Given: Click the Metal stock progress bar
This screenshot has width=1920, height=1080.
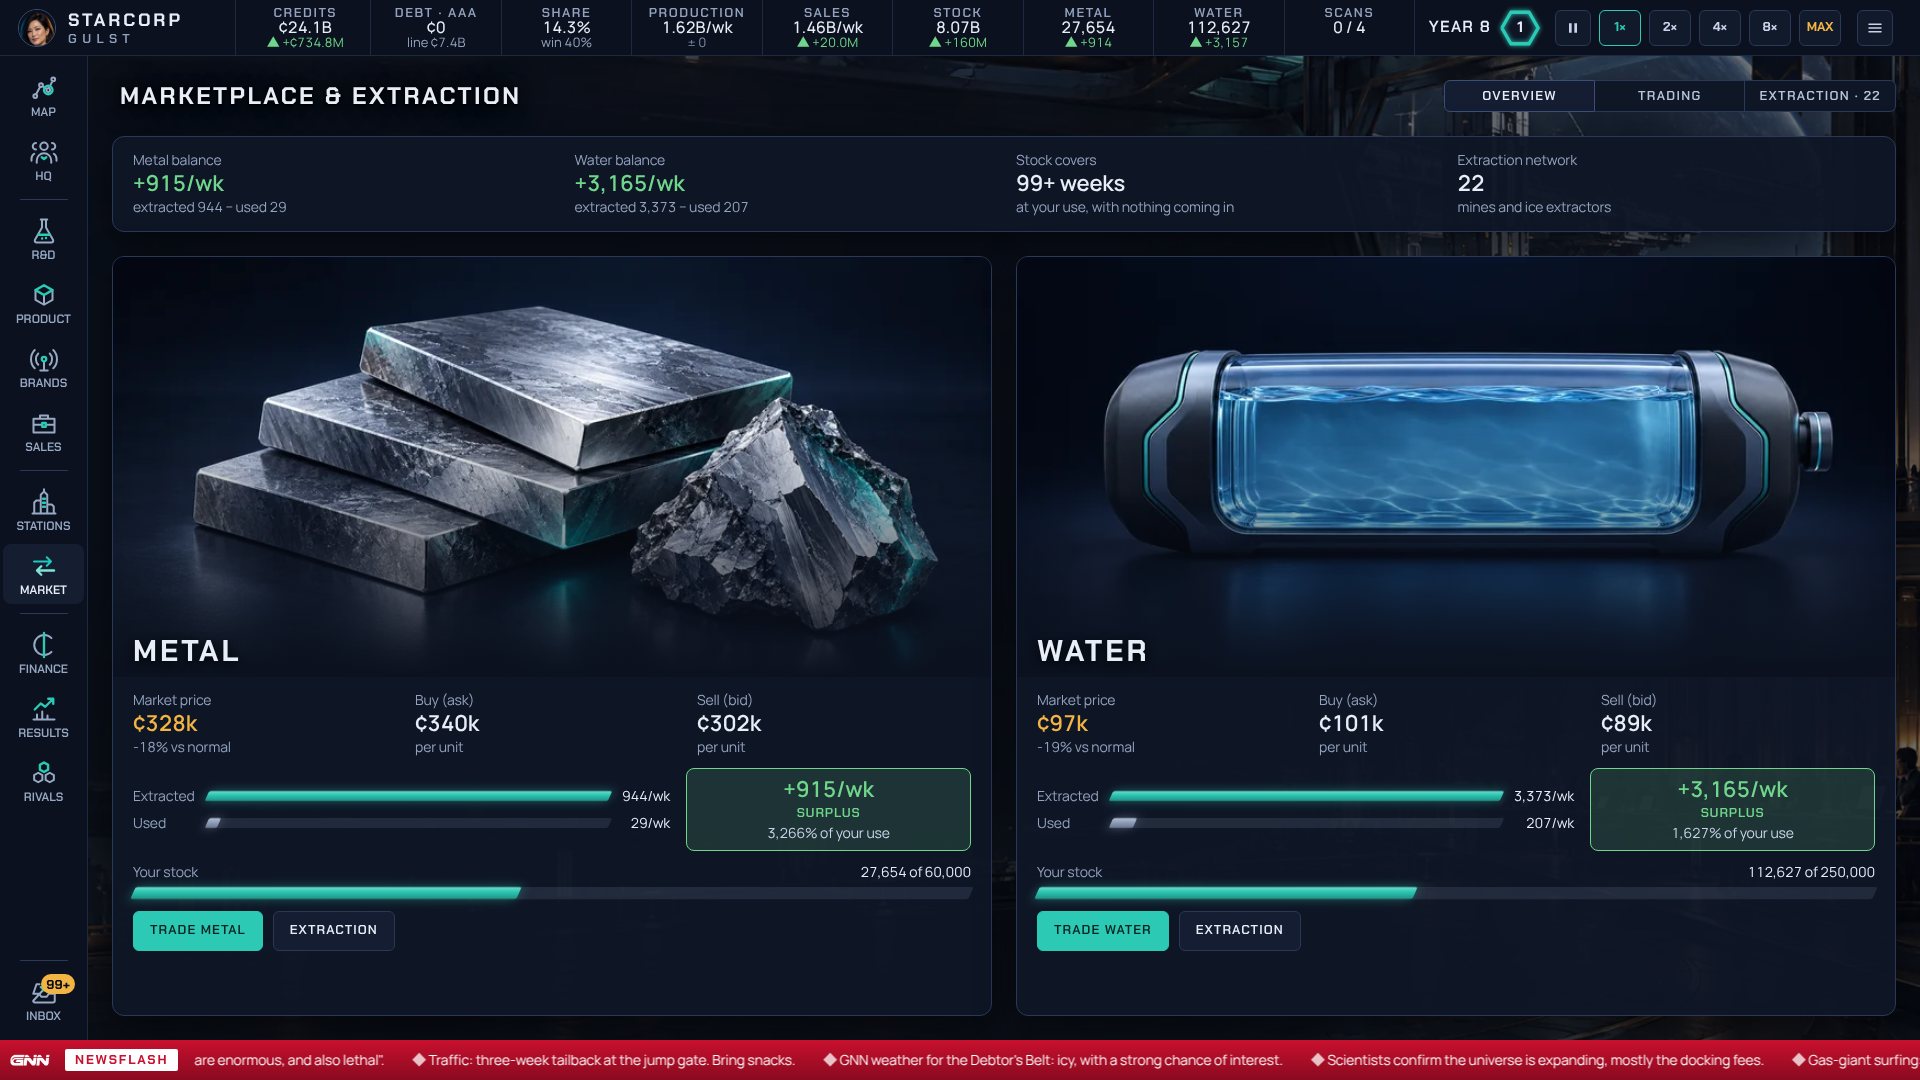Looking at the screenshot, I should point(551,893).
